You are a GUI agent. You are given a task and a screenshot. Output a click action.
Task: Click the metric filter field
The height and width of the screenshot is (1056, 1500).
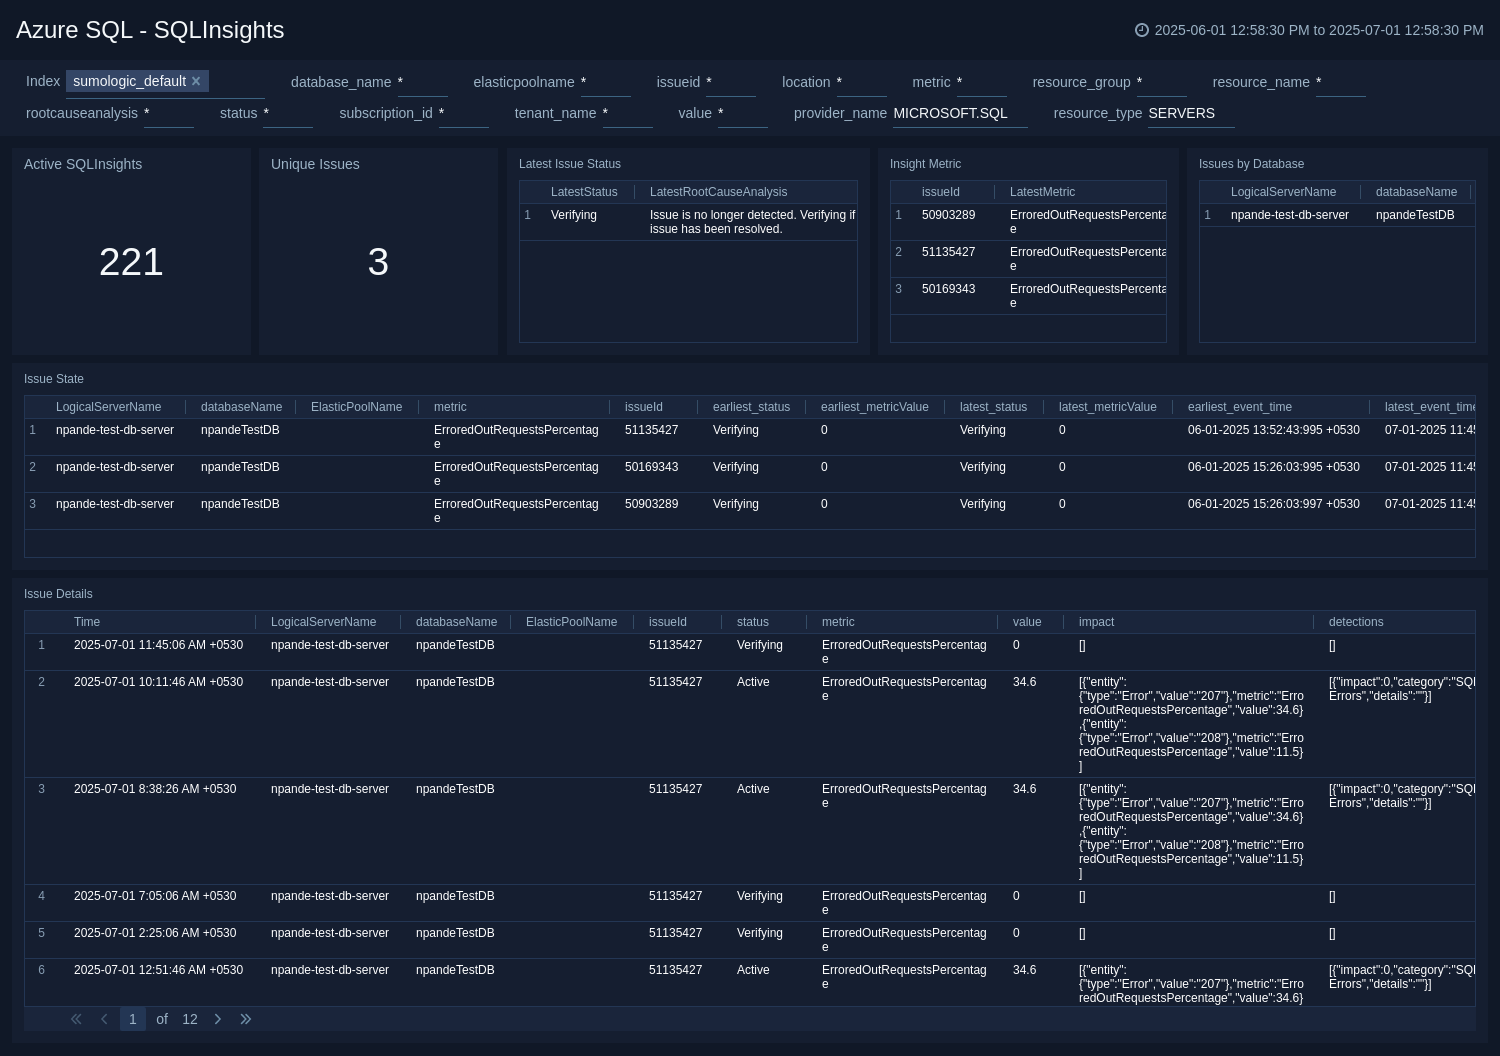pyautogui.click(x=981, y=82)
